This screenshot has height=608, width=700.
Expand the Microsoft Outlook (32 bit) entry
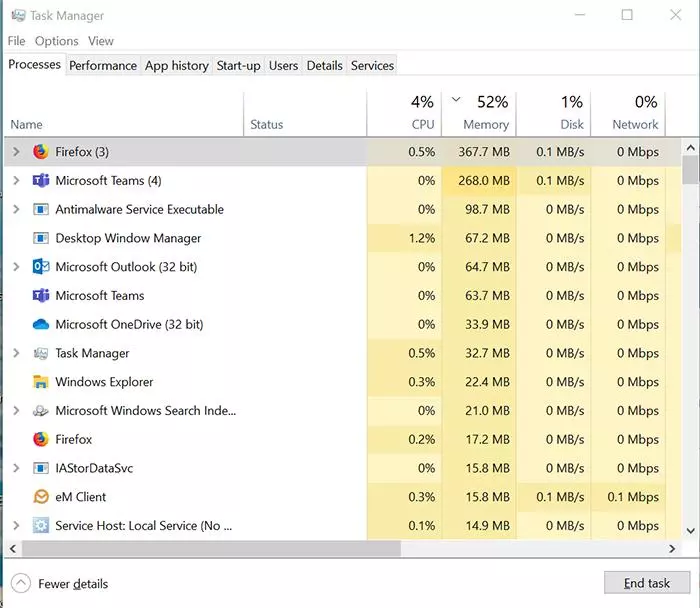tap(16, 267)
